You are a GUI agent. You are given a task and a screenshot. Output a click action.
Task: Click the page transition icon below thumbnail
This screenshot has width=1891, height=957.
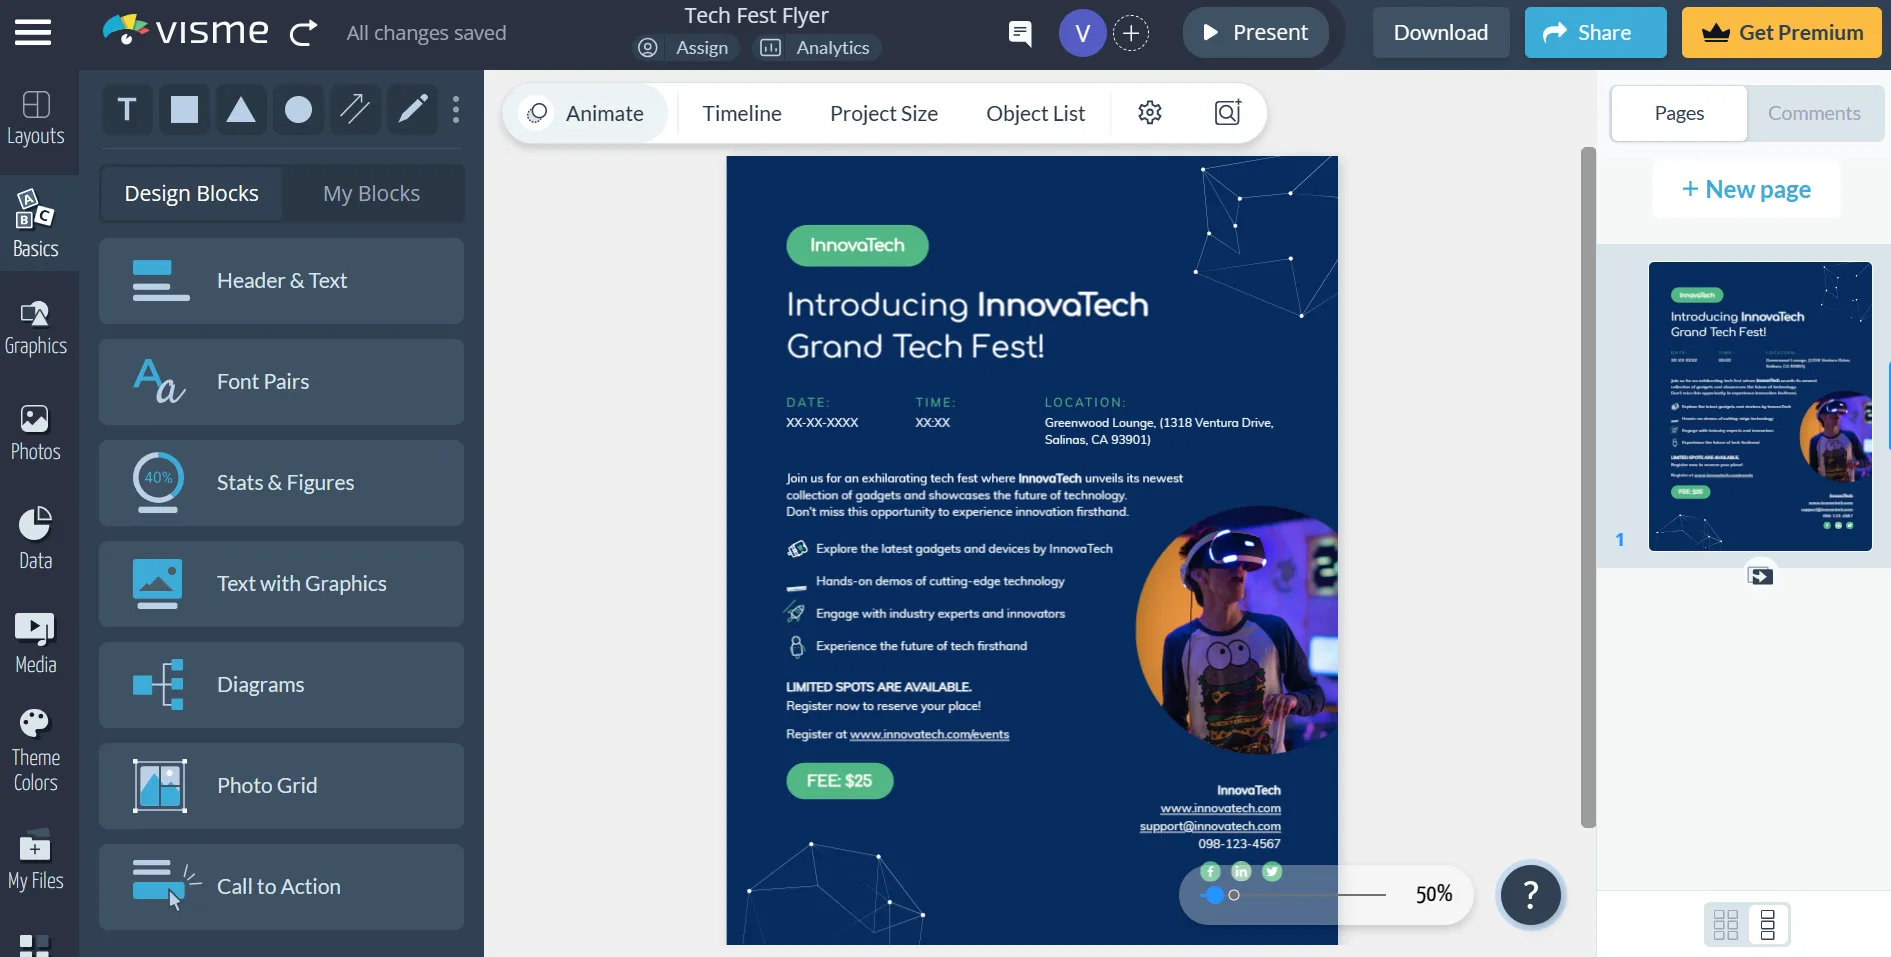click(x=1760, y=575)
